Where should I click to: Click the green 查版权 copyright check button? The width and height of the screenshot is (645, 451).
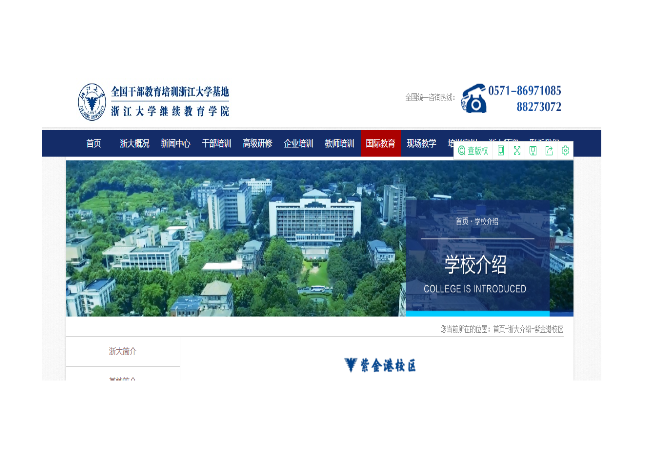tap(473, 151)
